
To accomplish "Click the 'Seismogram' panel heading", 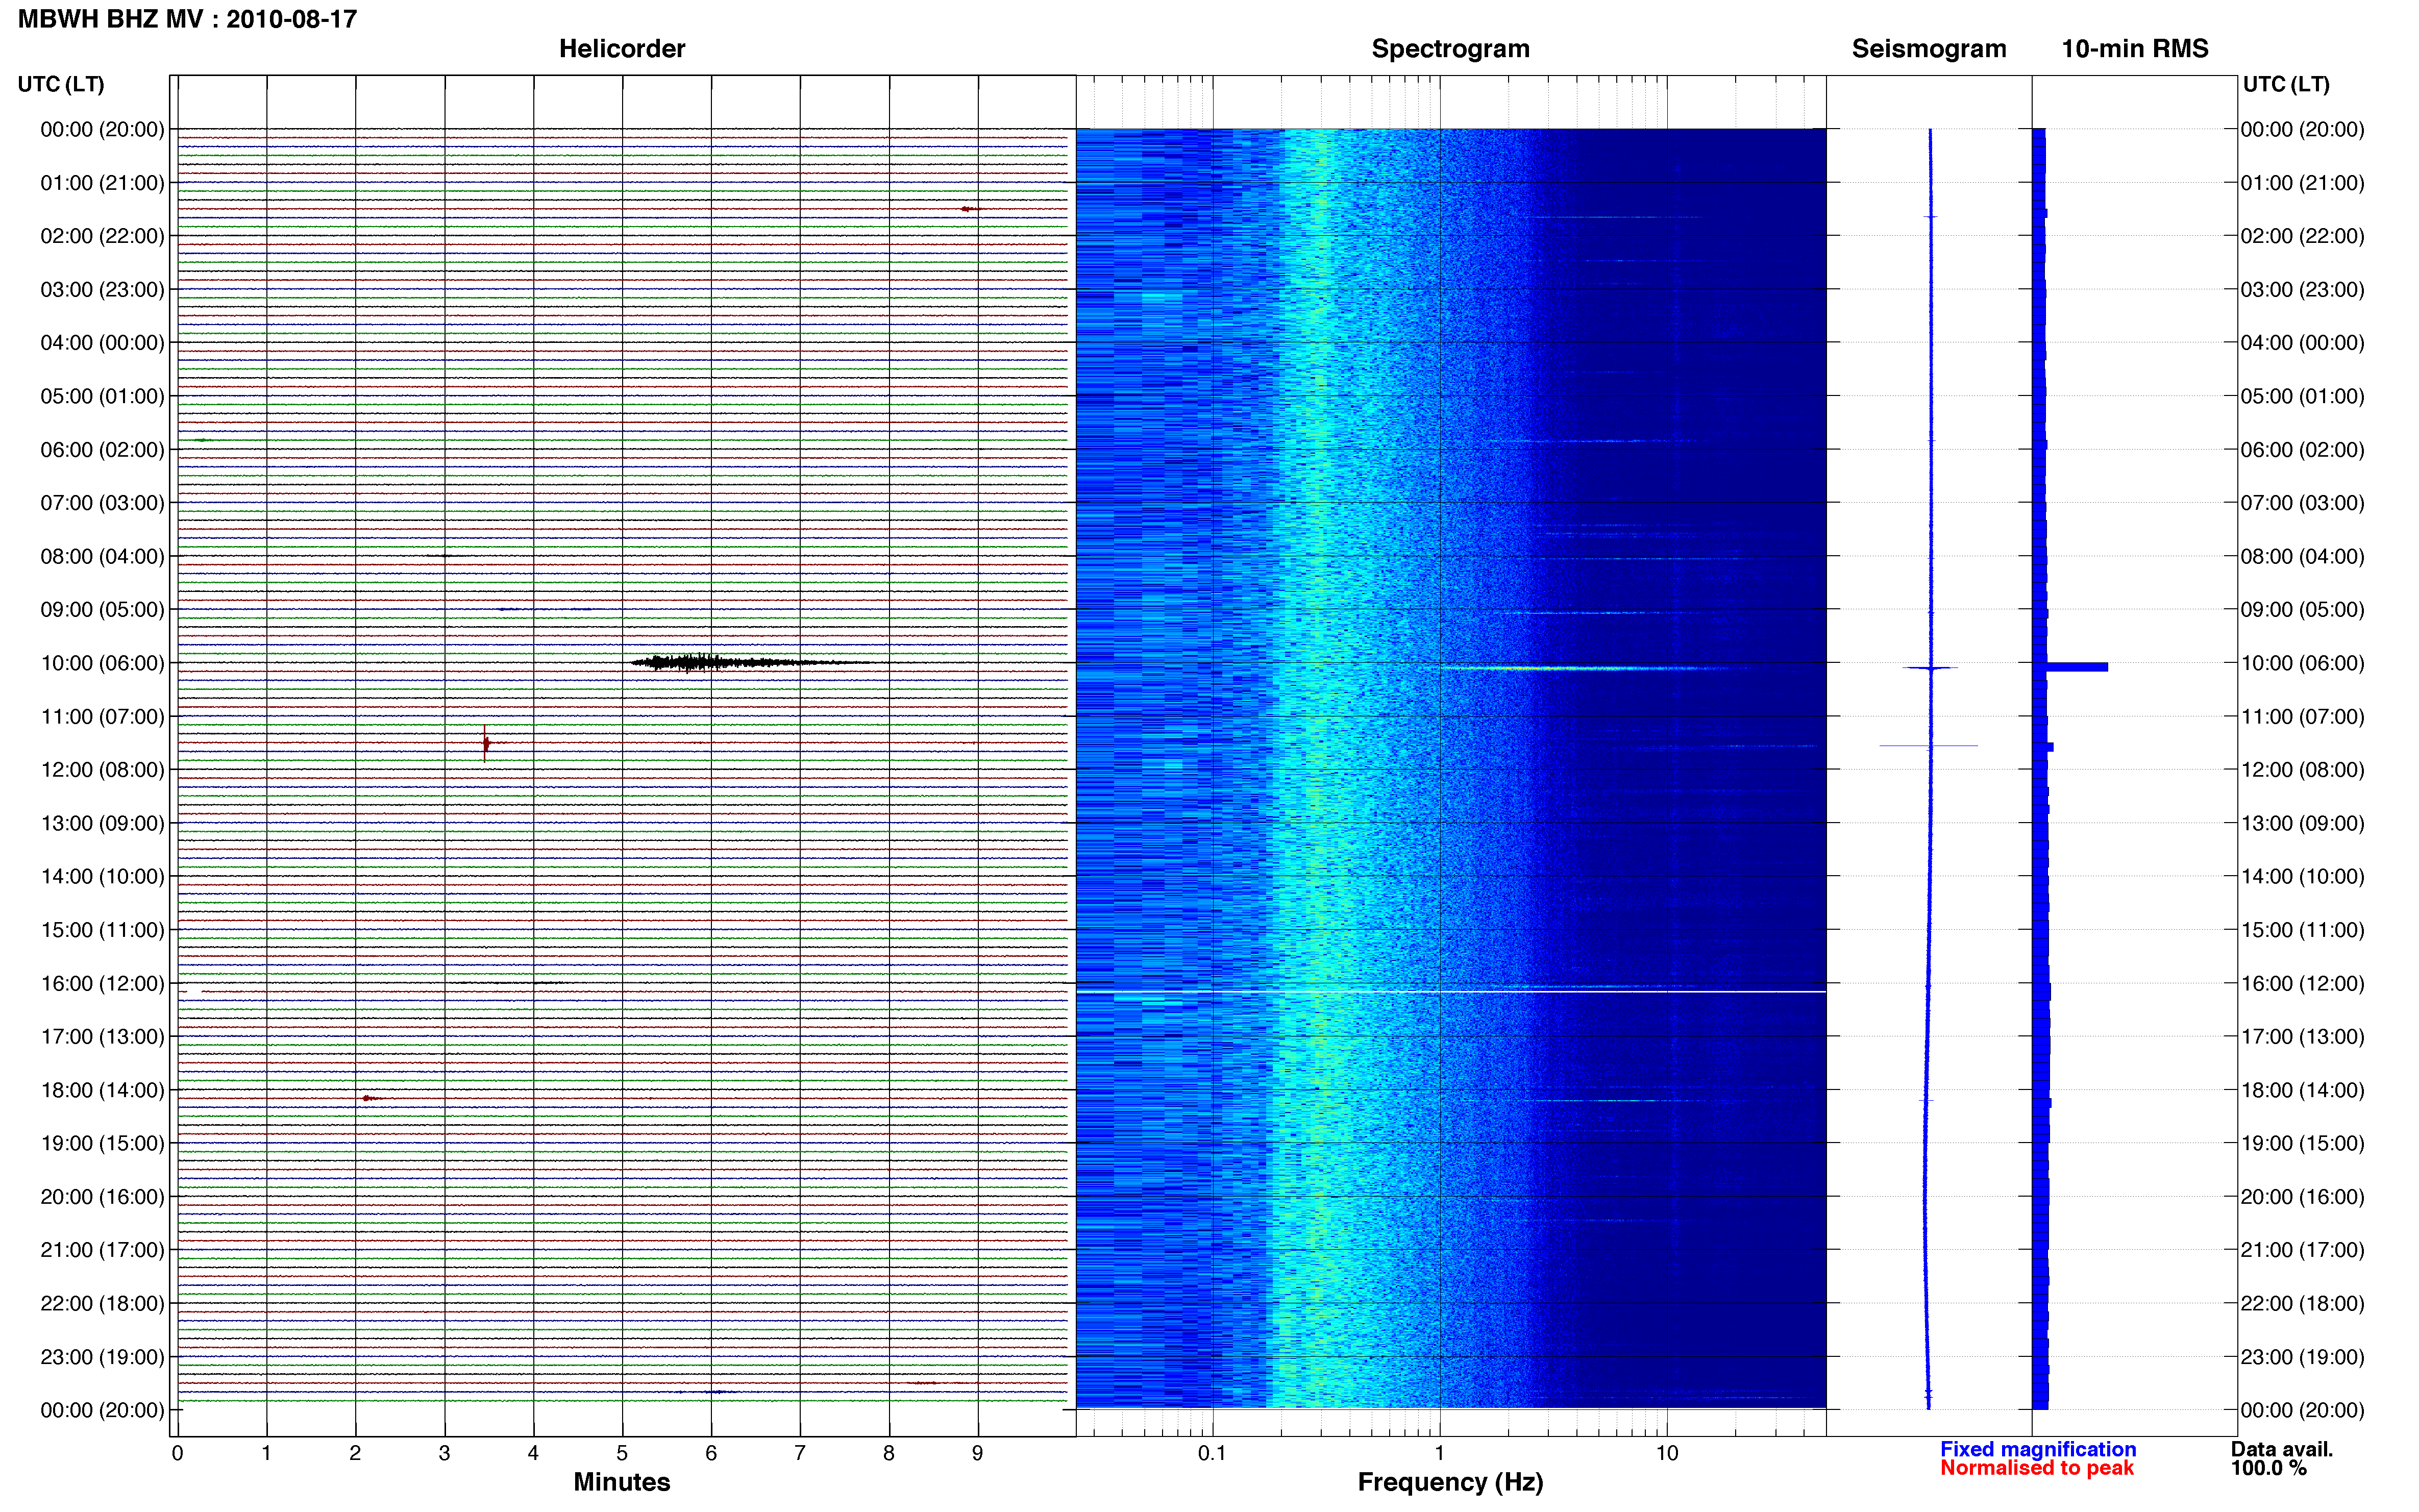I will coord(1929,49).
